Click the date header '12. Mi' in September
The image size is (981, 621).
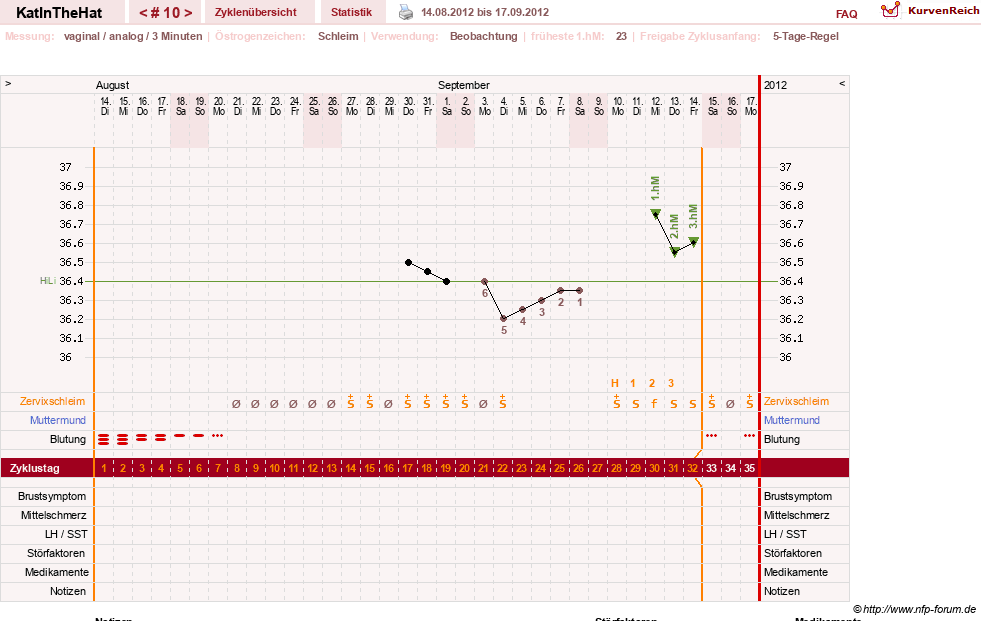click(x=656, y=106)
